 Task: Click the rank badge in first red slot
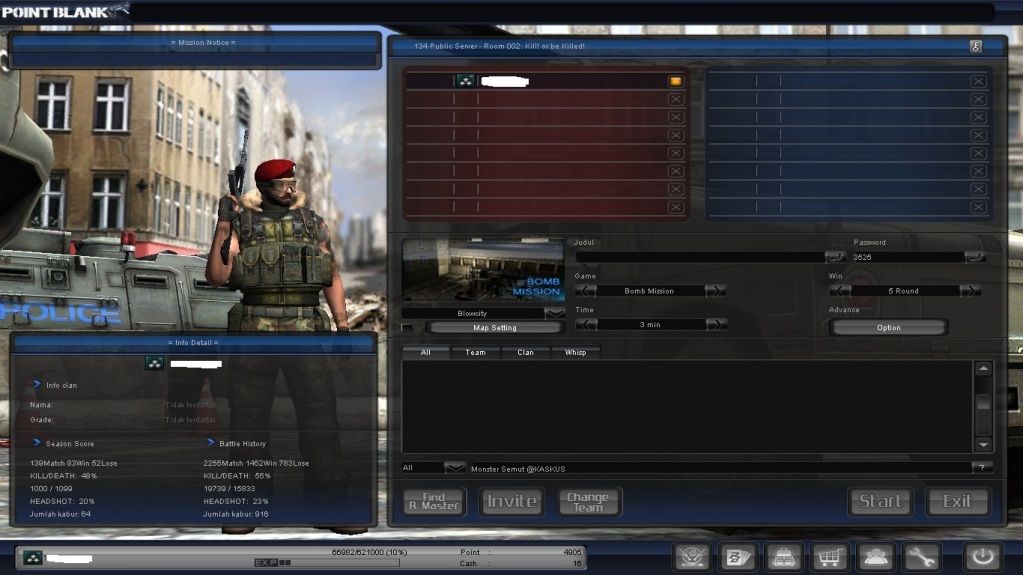[x=465, y=81]
